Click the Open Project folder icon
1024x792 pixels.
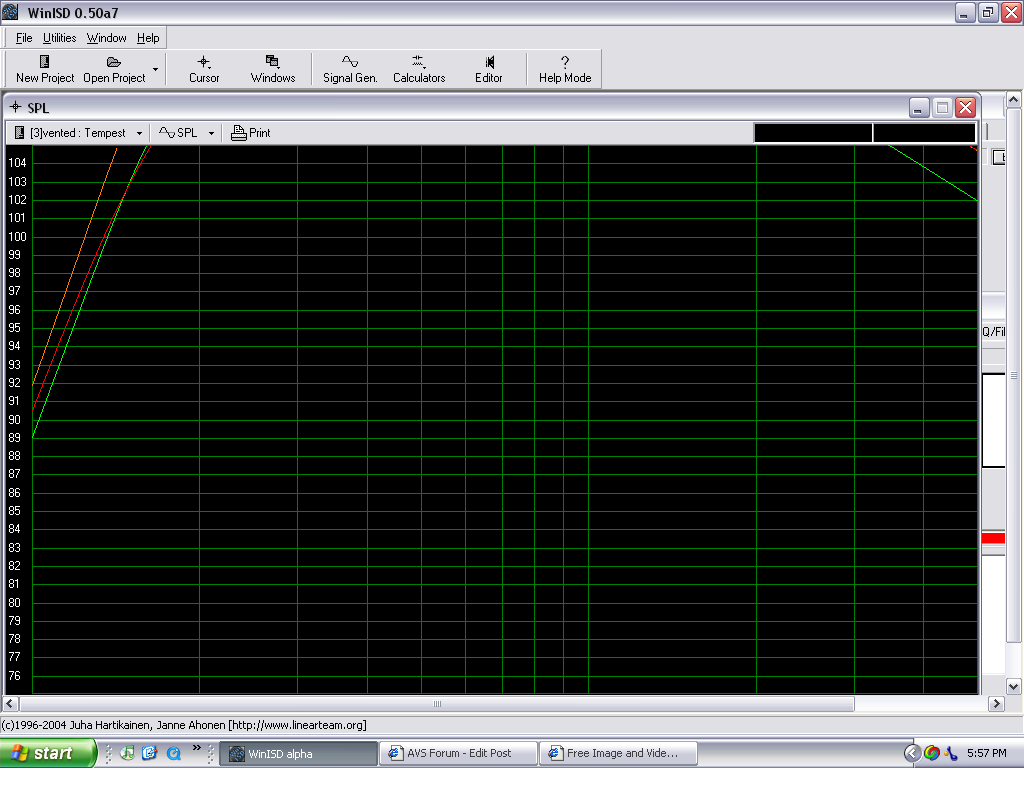(114, 62)
